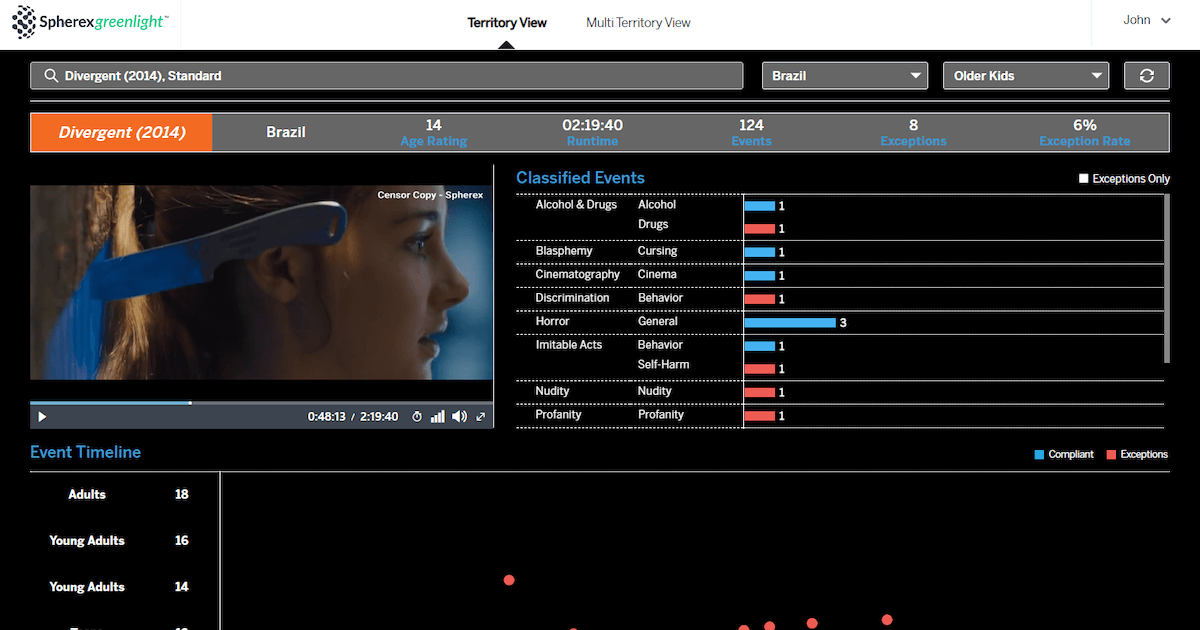The width and height of the screenshot is (1200, 630).
Task: Click the Profanity red bar
Action: click(760, 416)
